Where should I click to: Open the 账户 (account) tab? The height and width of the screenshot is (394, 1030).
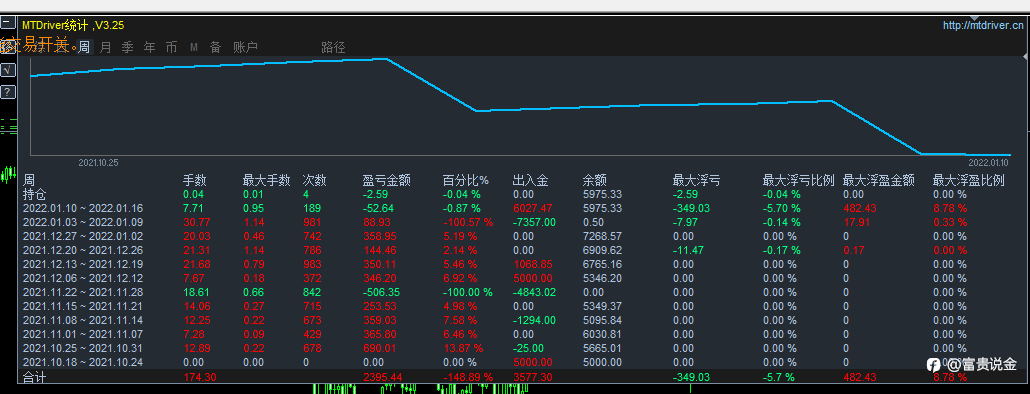tap(245, 47)
